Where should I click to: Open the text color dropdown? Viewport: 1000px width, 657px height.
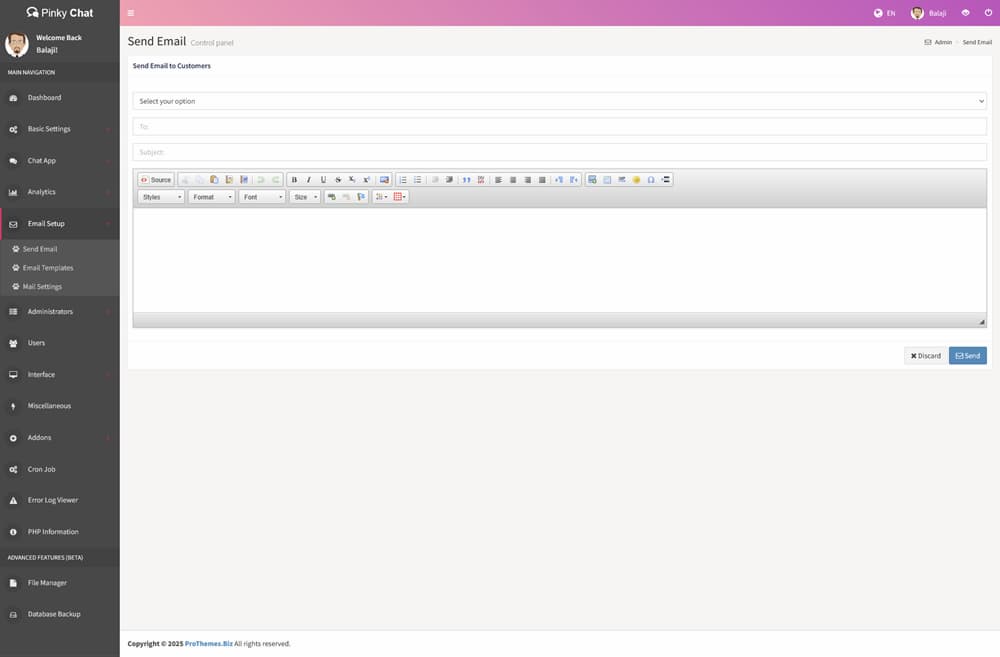(381, 197)
